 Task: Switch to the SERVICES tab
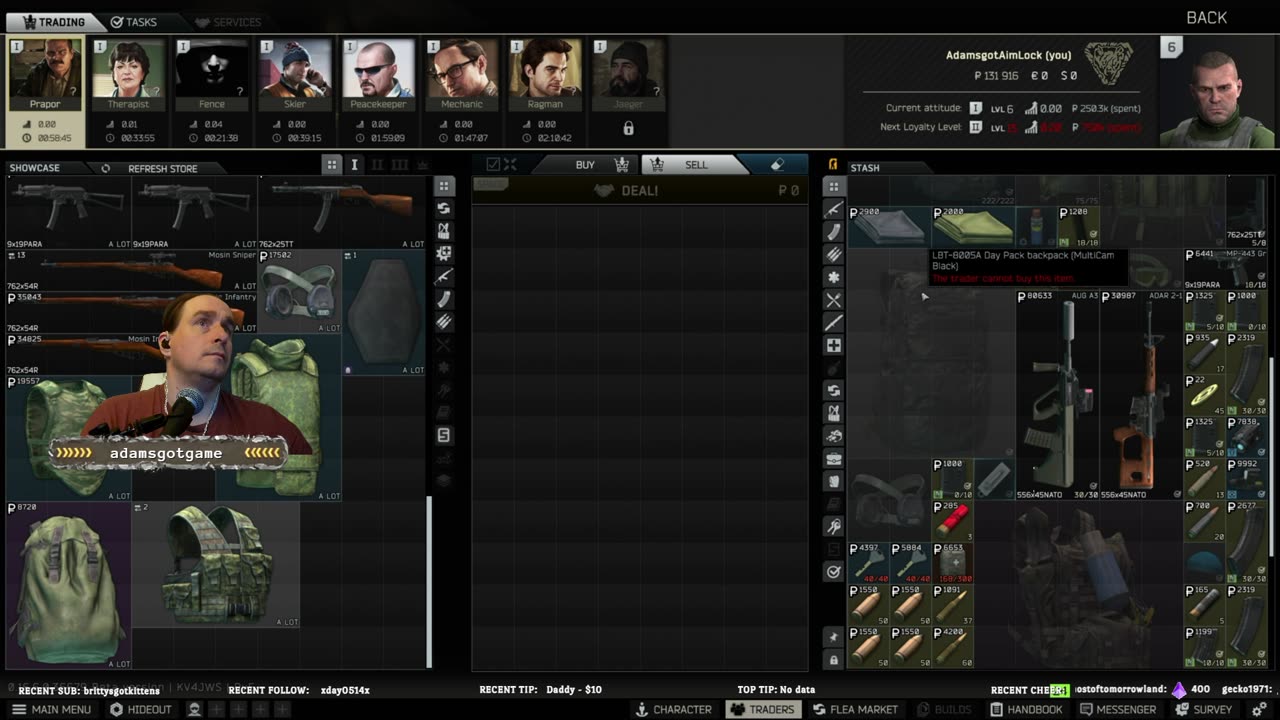228,21
